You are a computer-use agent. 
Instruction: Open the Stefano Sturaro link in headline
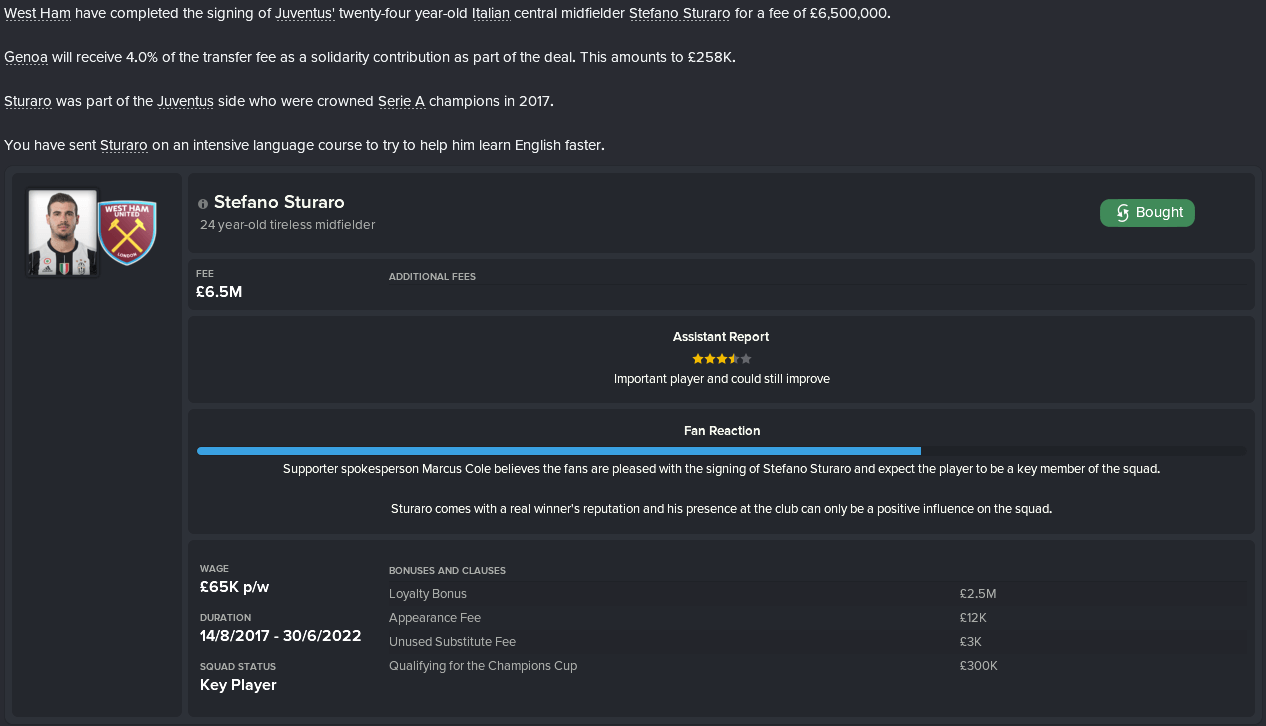[x=679, y=13]
